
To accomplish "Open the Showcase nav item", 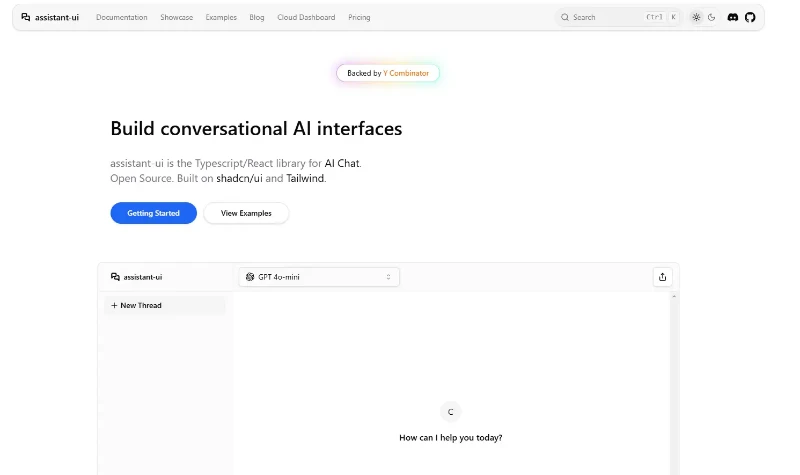I will pyautogui.click(x=177, y=17).
